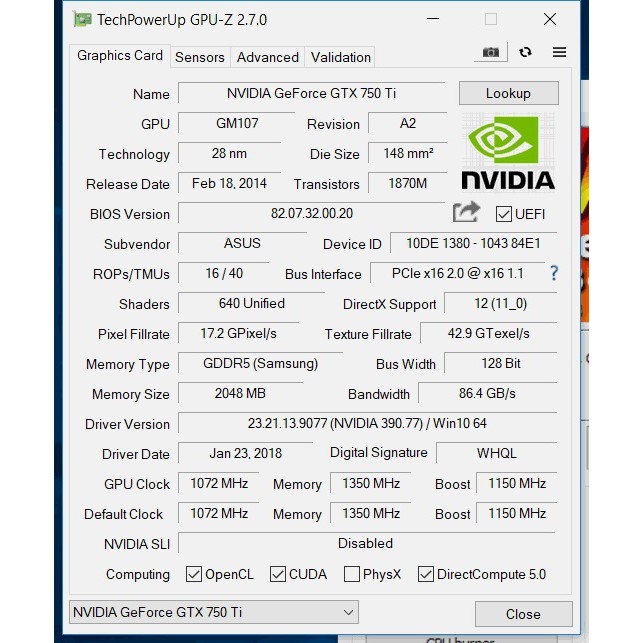Click the Default Clock row Boost 1150 MHz
This screenshot has width=643, height=643.
coord(517,513)
